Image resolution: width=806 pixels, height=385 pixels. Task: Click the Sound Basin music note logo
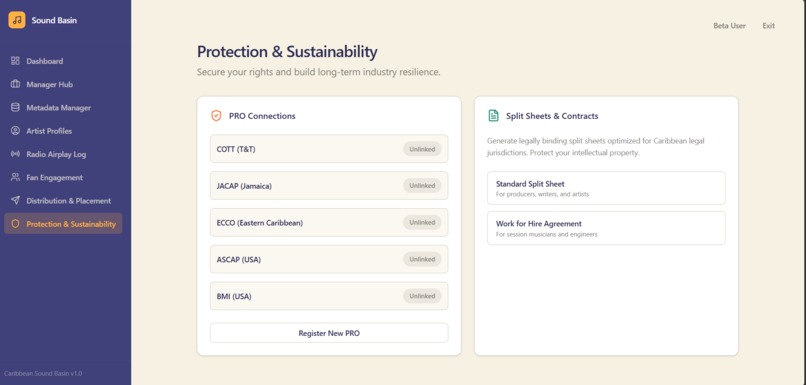16,20
